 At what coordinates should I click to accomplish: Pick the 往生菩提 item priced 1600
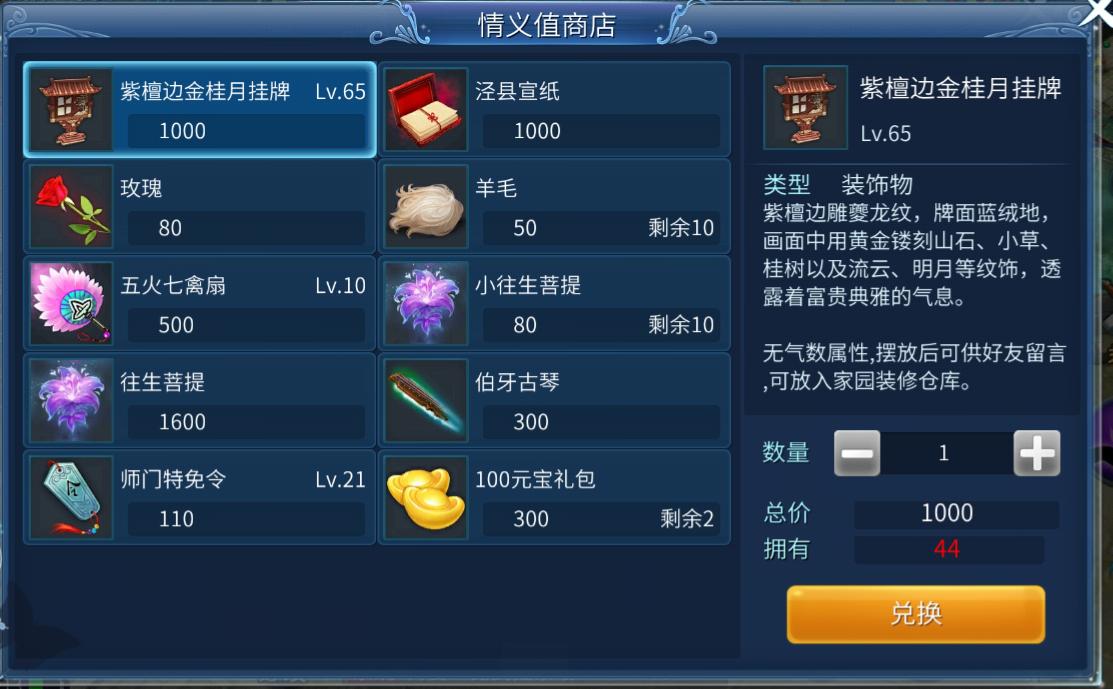(199, 400)
